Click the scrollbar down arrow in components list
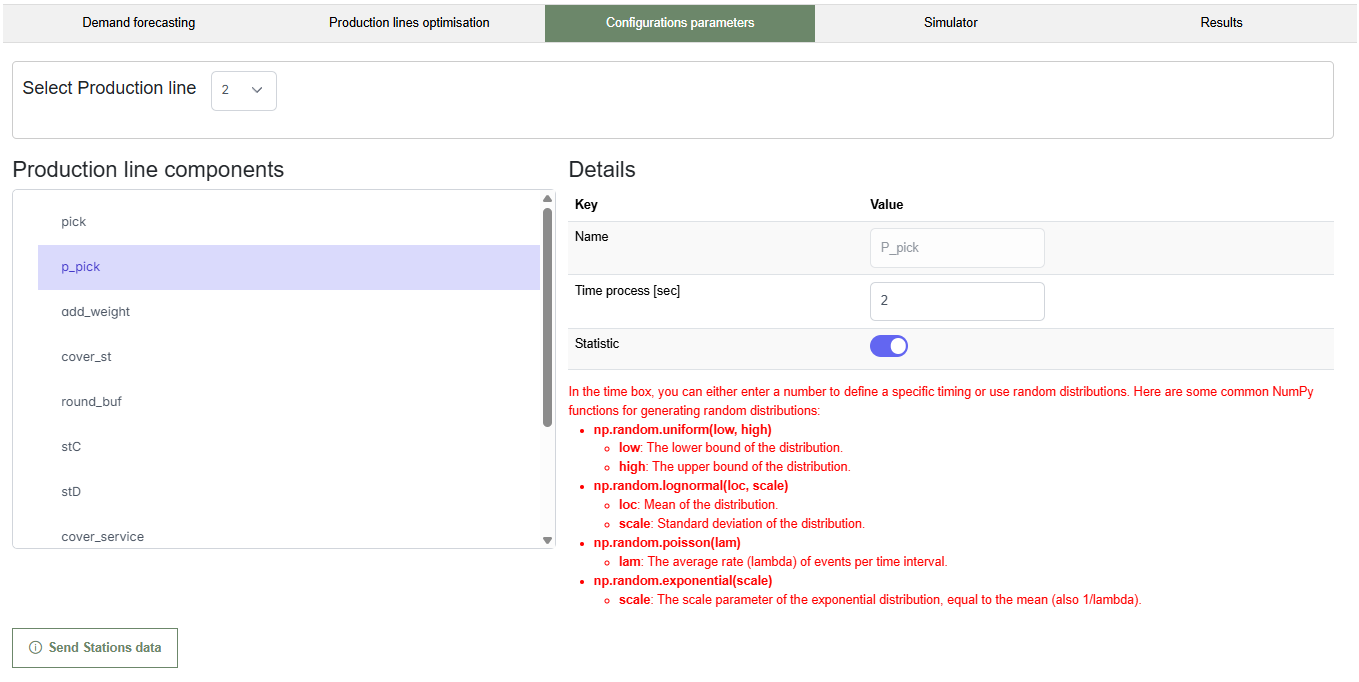This screenshot has height=682, width=1359. tap(546, 539)
